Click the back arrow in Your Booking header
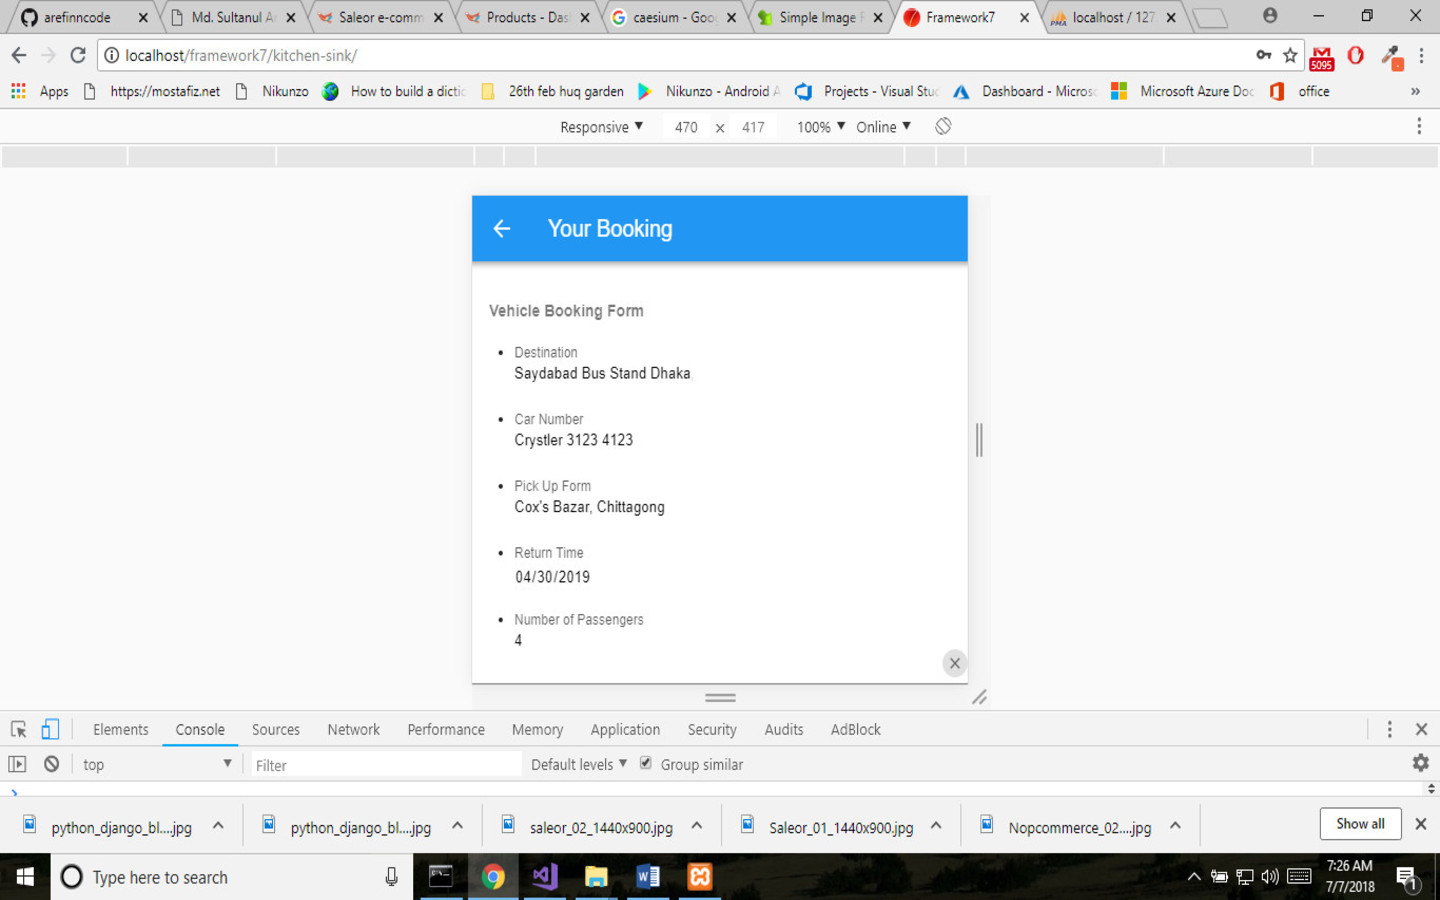The image size is (1440, 900). click(x=502, y=229)
